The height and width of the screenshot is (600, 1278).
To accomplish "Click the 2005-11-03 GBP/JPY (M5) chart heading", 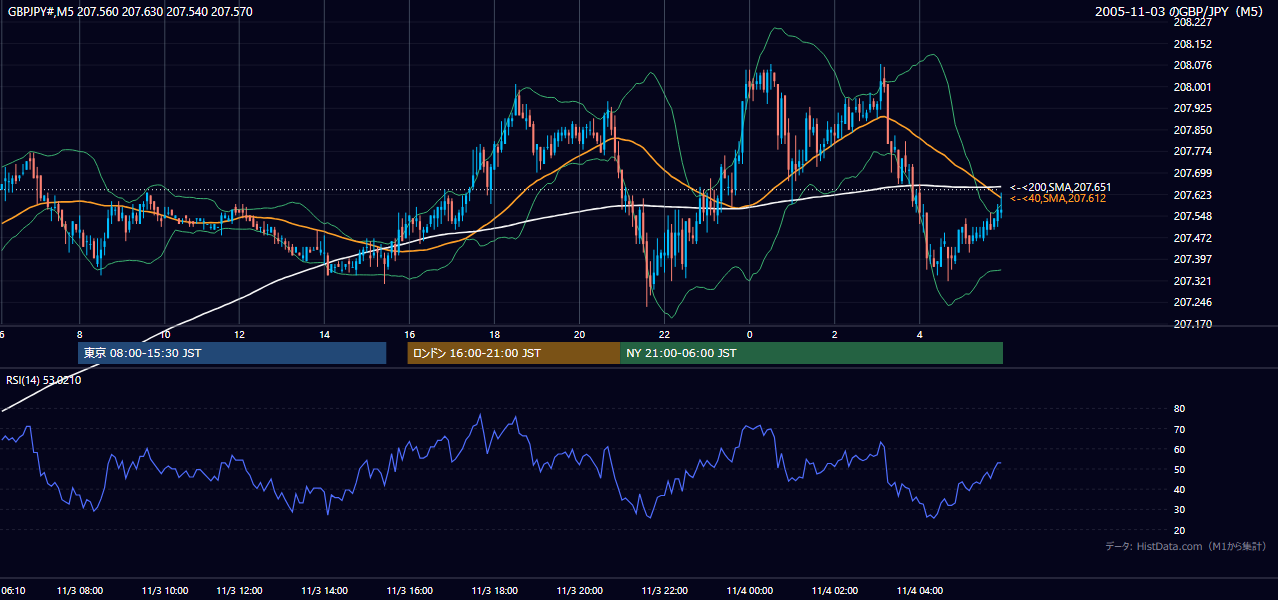I will pos(1181,11).
